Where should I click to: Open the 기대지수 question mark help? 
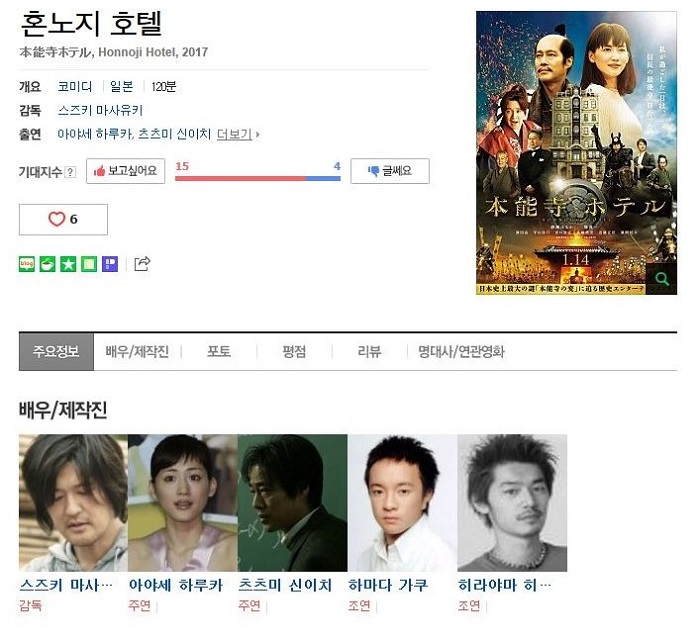click(71, 171)
